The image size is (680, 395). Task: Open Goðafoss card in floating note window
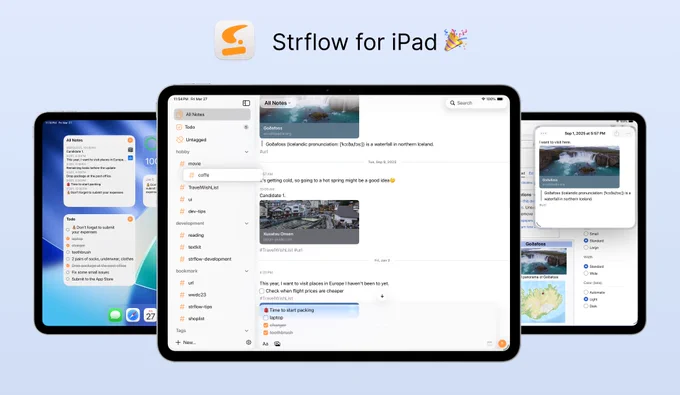click(x=579, y=167)
